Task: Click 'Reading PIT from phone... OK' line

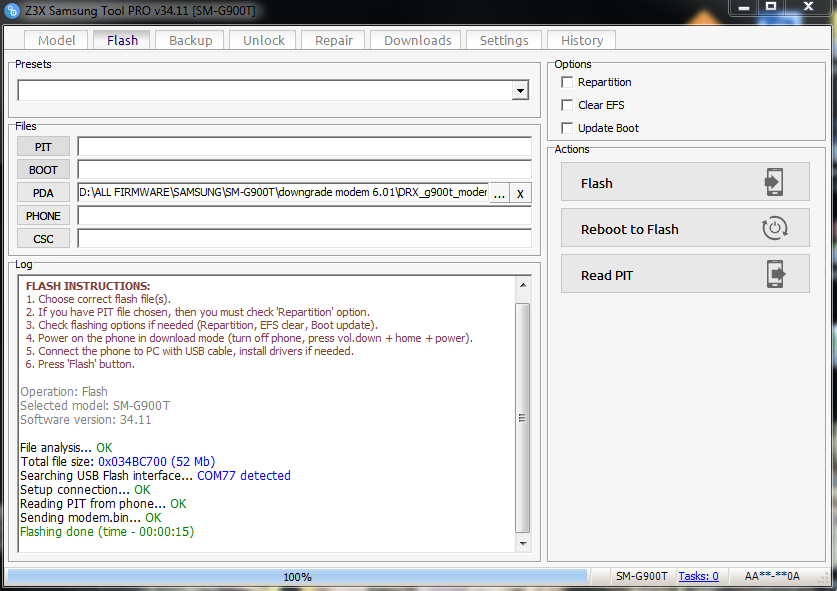Action: (x=103, y=504)
